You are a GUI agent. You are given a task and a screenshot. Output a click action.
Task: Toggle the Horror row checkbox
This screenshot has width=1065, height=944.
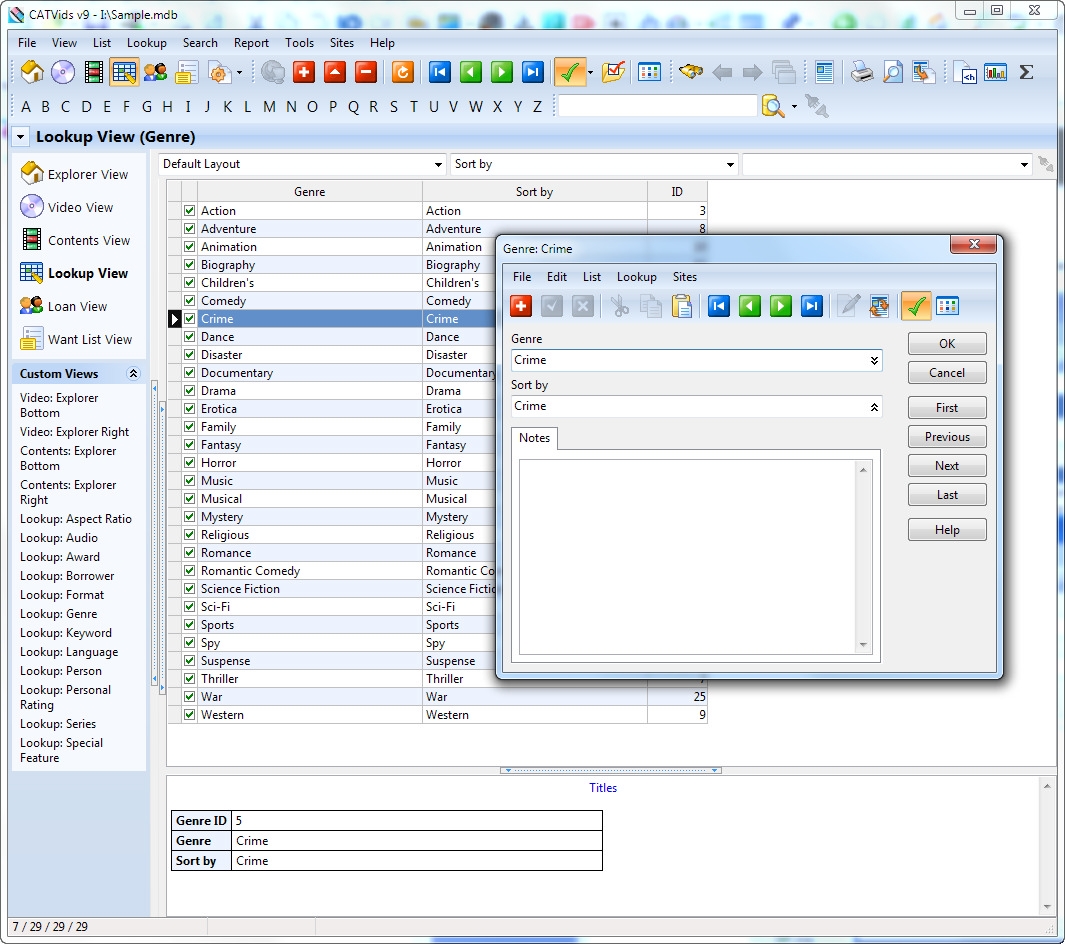pos(189,463)
